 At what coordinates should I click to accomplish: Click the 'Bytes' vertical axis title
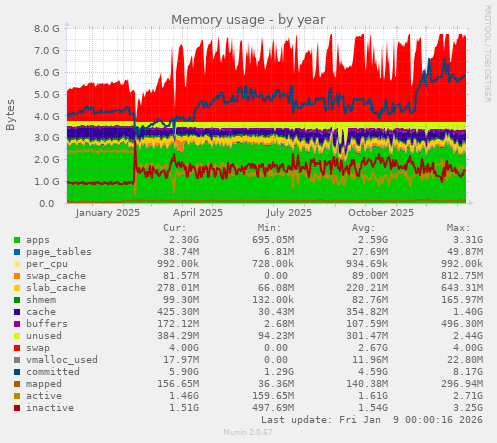click(x=10, y=115)
